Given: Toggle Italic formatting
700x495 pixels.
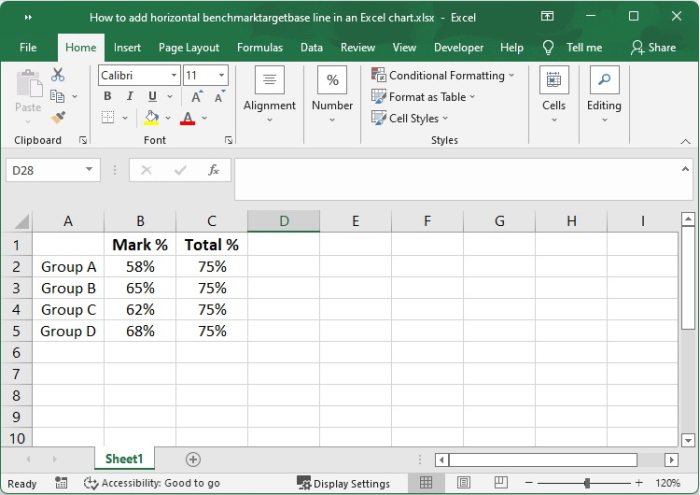Looking at the screenshot, I should pyautogui.click(x=130, y=97).
